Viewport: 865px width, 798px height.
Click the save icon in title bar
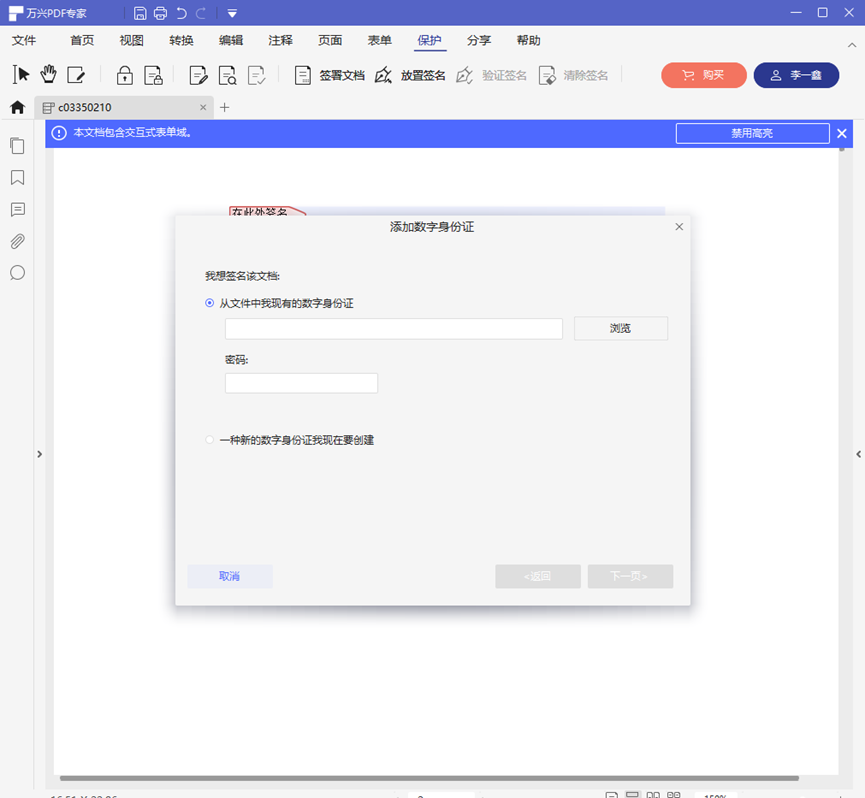pos(140,13)
